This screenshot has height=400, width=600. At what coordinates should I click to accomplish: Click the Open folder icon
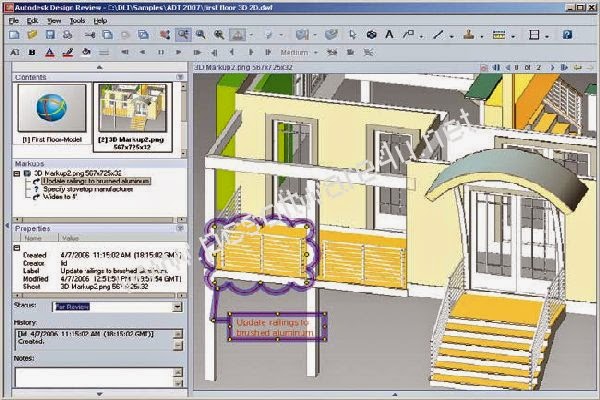(32, 35)
